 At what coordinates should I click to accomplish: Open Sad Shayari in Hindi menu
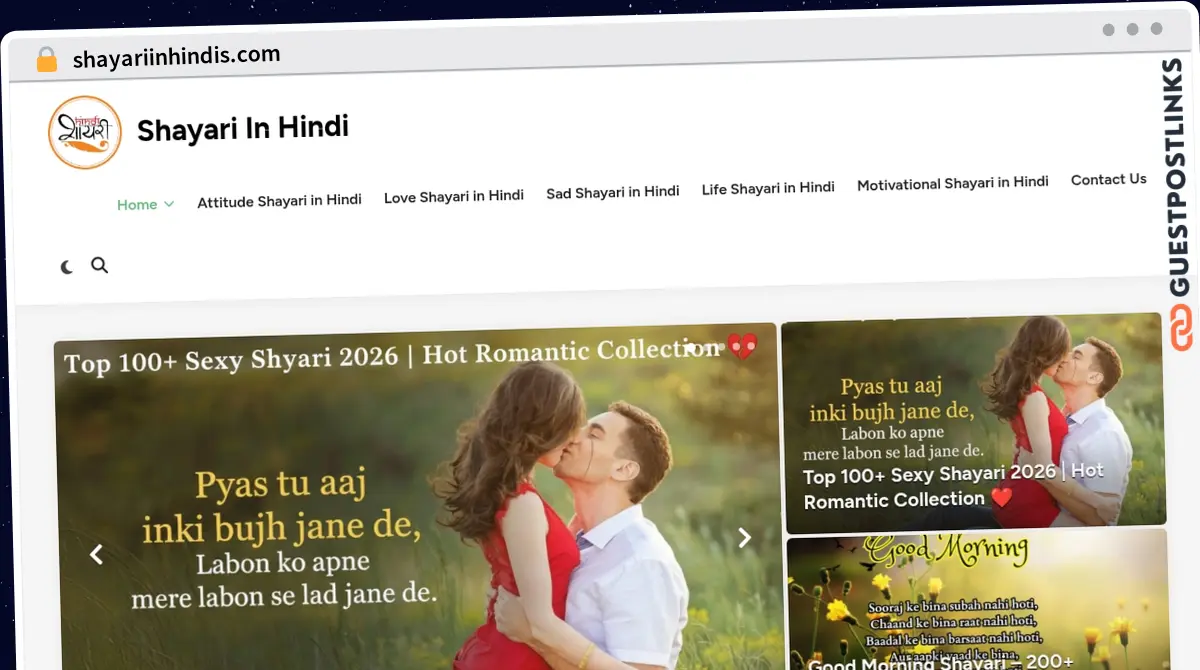coord(613,192)
